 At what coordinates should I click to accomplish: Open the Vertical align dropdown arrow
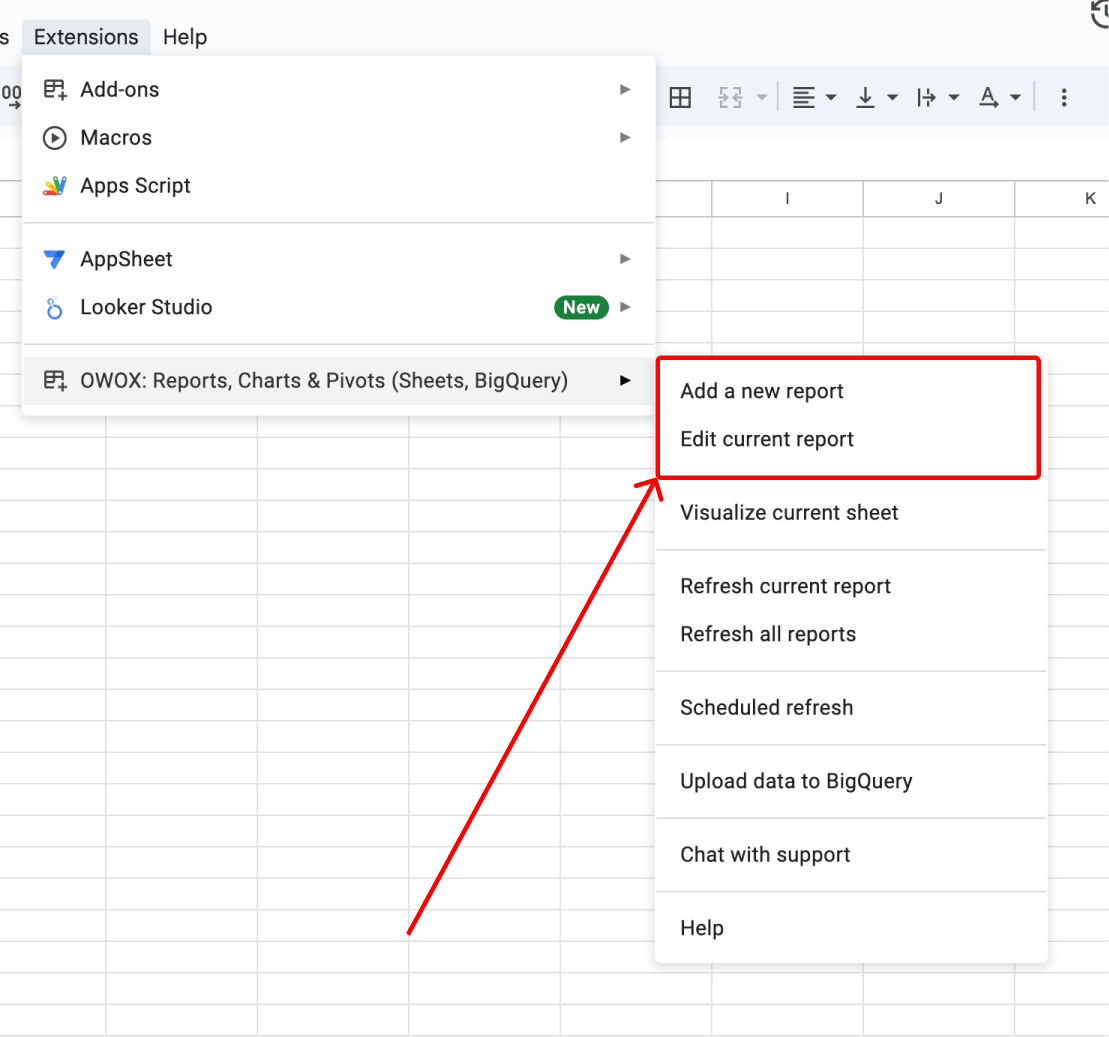[x=893, y=98]
